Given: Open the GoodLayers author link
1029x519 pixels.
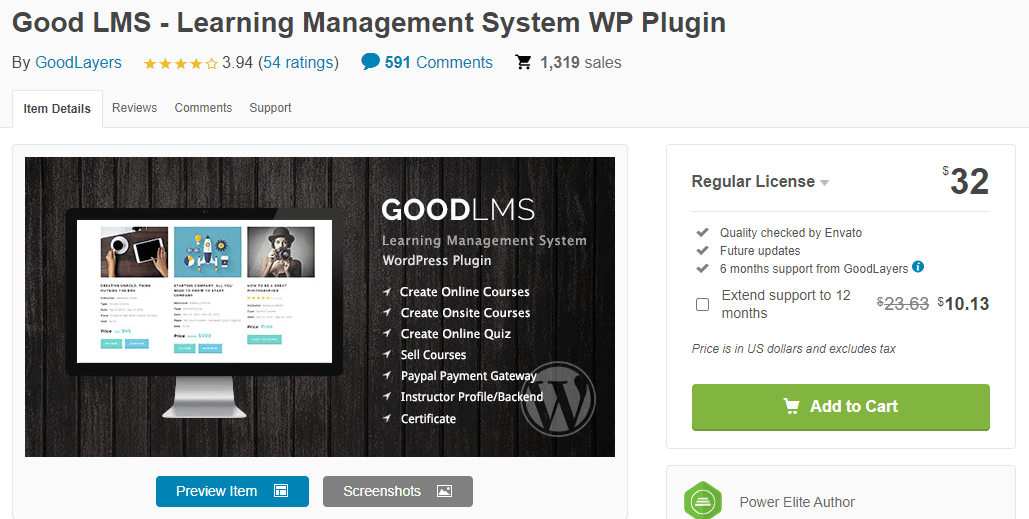Looking at the screenshot, I should [x=78, y=62].
